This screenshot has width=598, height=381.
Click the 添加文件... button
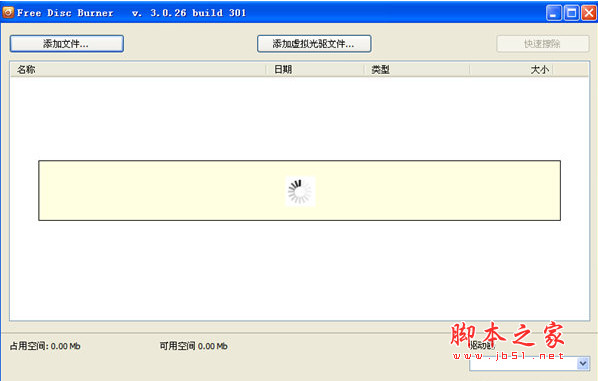pos(67,44)
